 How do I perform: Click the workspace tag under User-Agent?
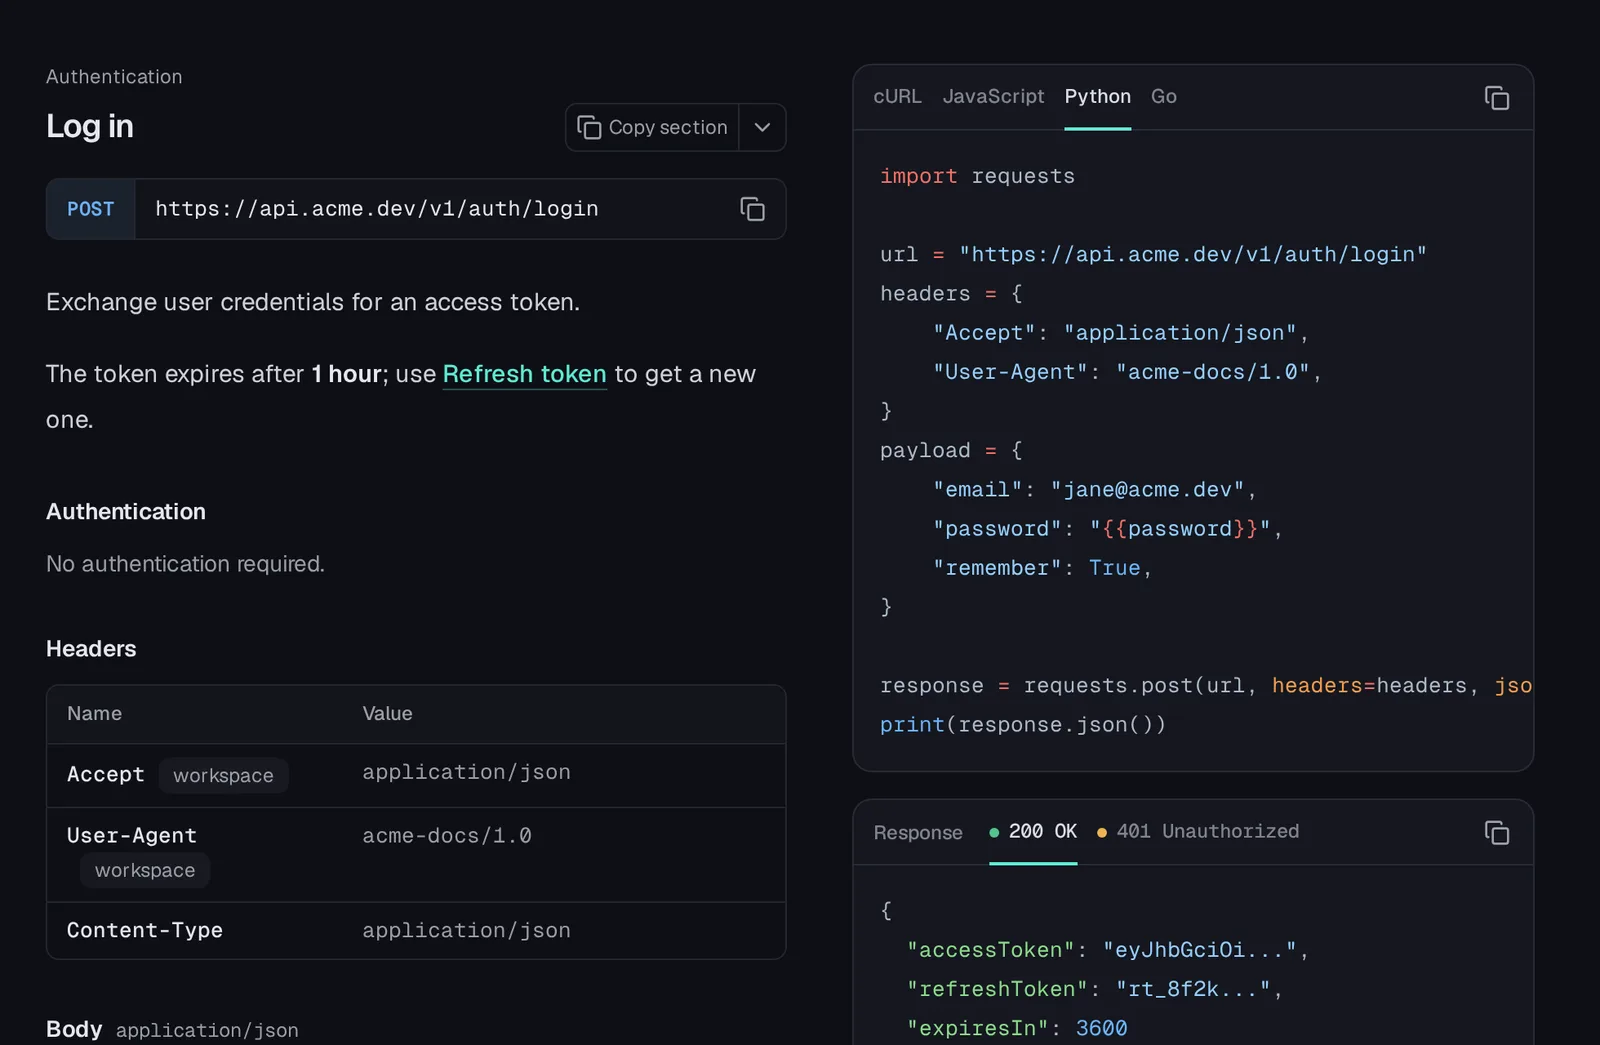click(145, 871)
